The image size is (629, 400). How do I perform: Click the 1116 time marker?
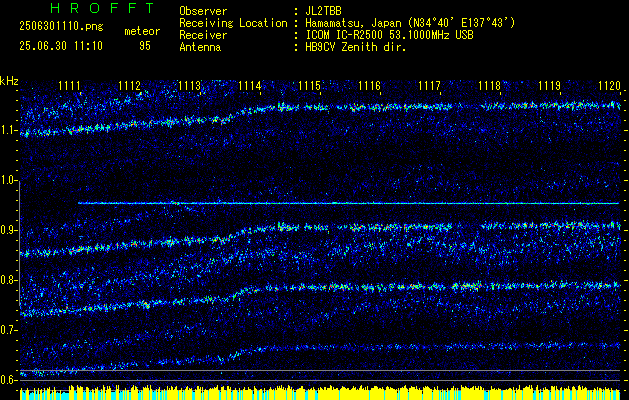coord(369,85)
